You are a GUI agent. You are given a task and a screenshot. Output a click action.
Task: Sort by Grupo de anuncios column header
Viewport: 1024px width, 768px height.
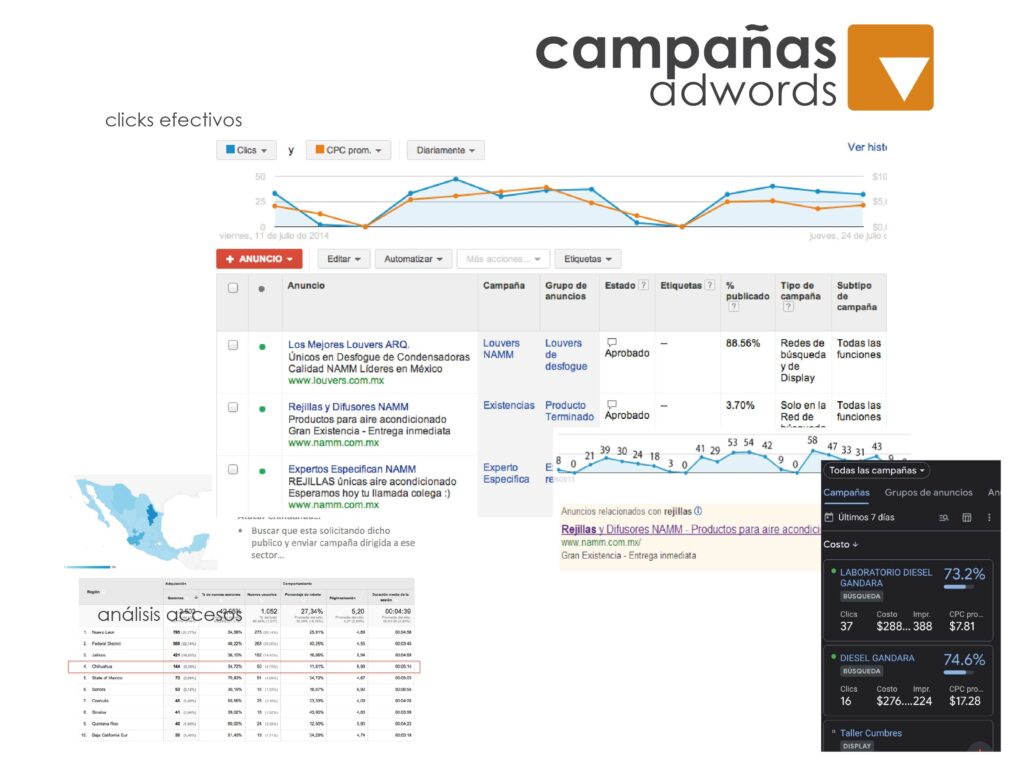click(566, 291)
